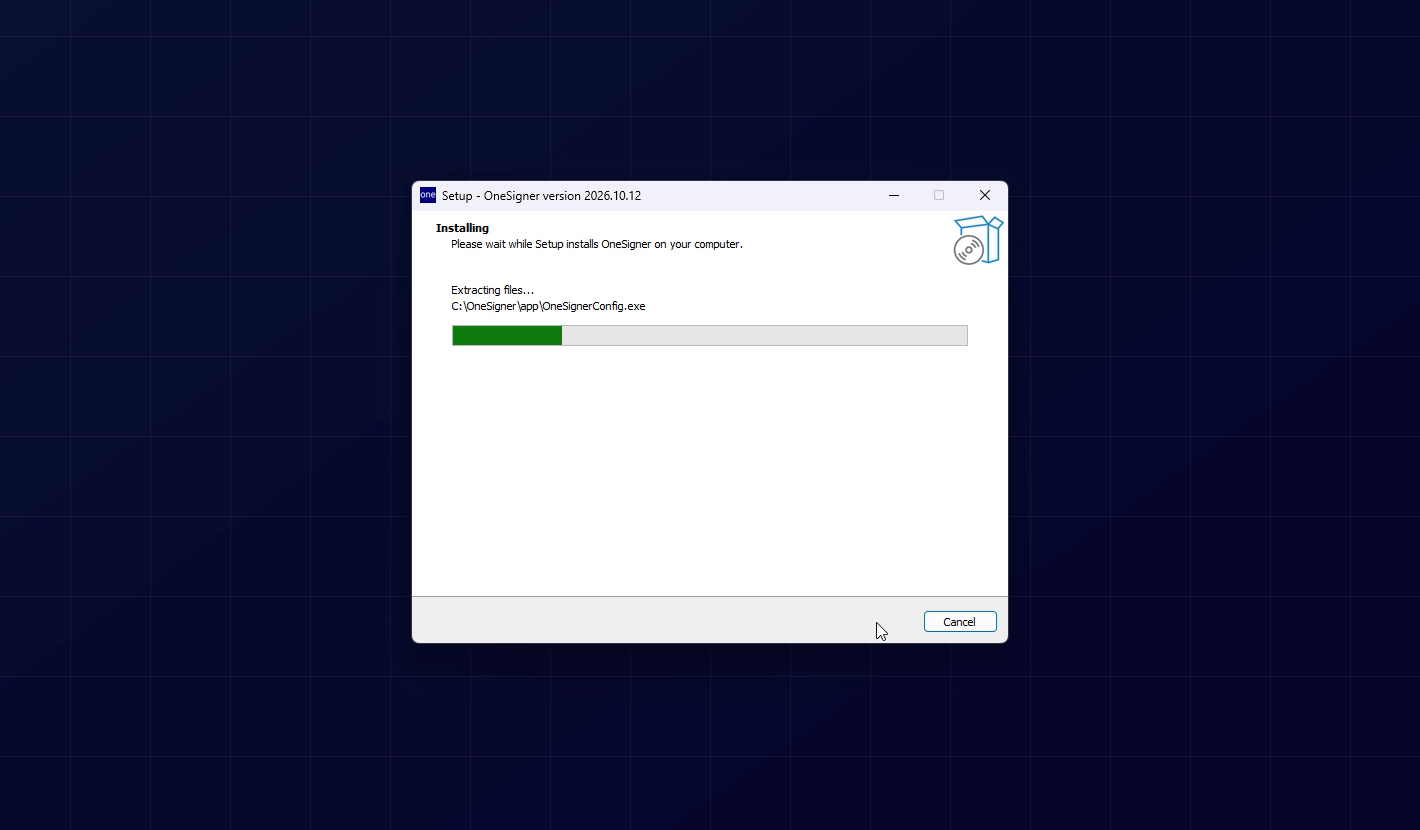Minimize the Setup window
The image size is (1420, 830).
coord(894,196)
